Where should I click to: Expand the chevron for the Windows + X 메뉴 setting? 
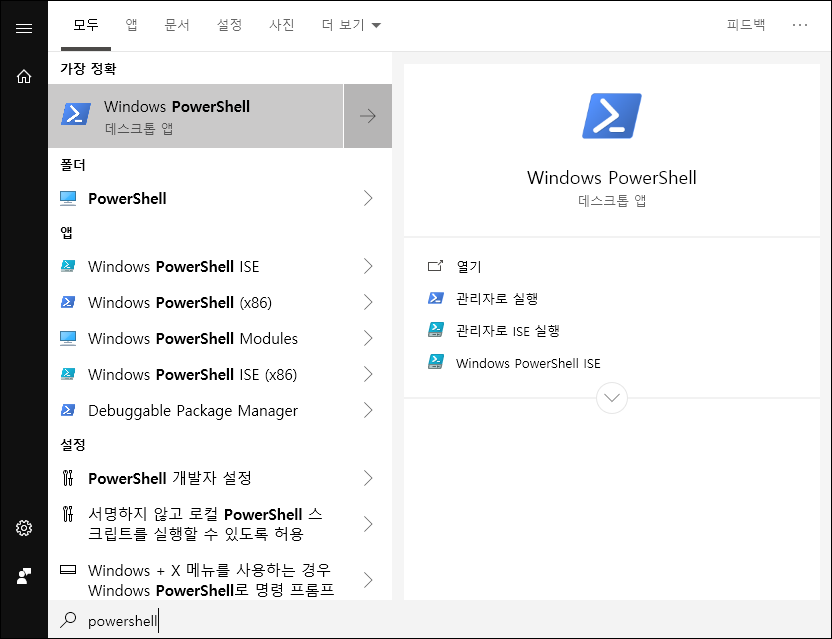(x=368, y=580)
